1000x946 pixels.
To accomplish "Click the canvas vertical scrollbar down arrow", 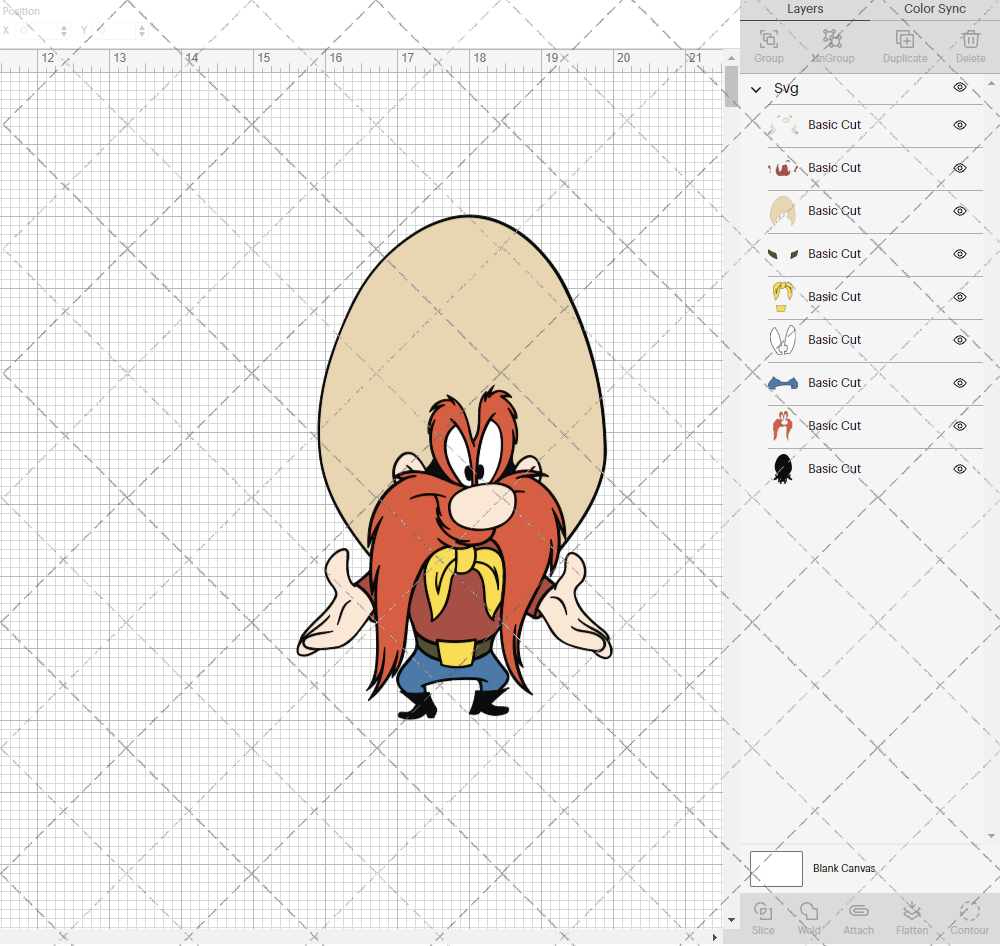I will tap(732, 920).
